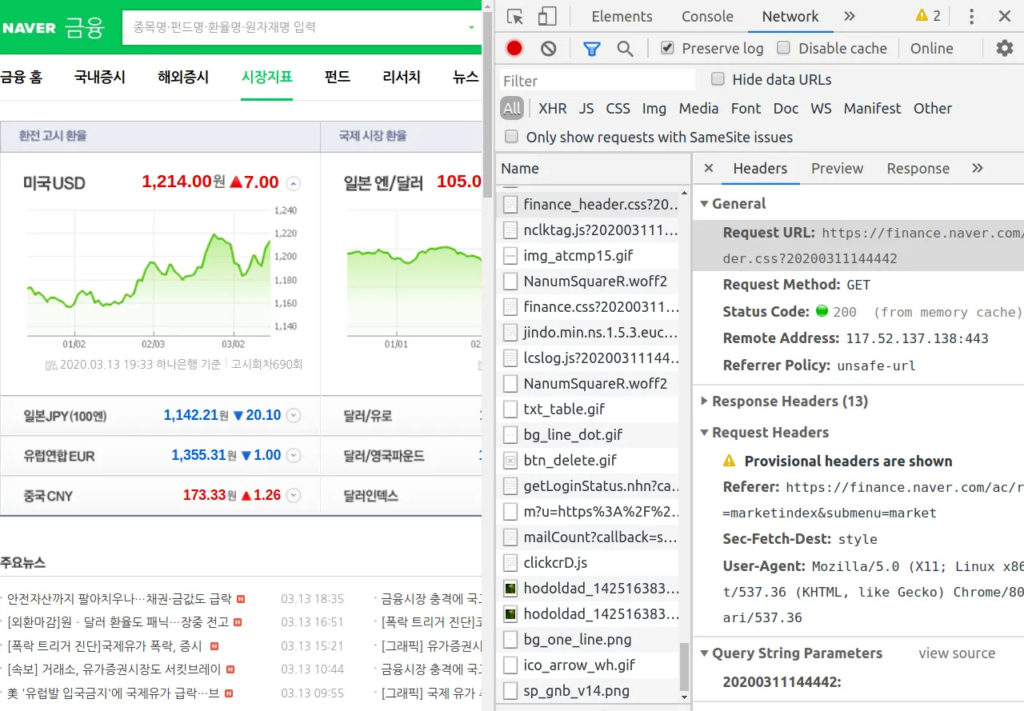Check Only show requests with SameSite issues

[x=511, y=136]
